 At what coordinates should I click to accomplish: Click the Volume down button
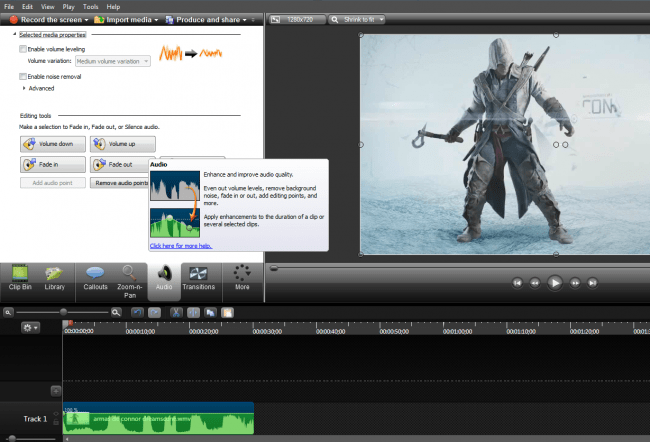pos(53,144)
